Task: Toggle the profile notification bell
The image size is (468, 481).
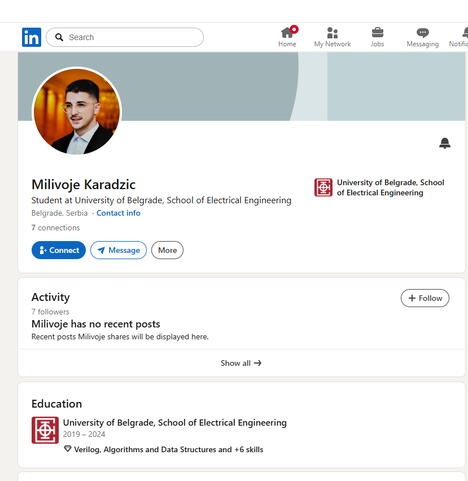Action: point(445,143)
